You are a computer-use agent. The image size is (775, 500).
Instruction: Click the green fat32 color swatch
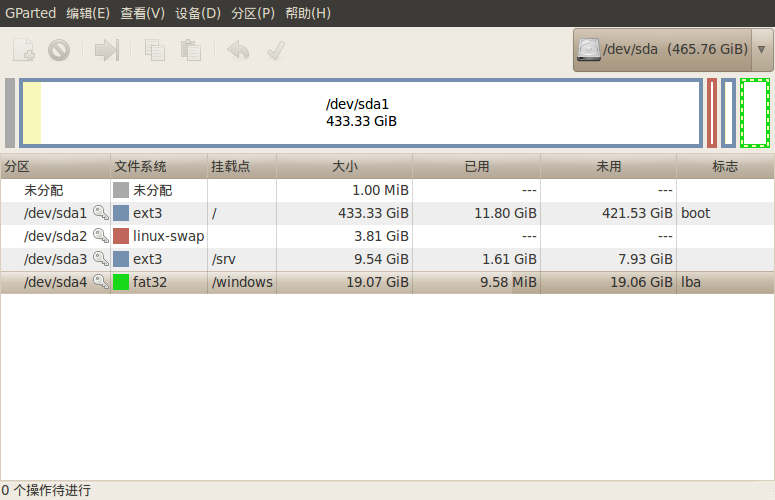pyautogui.click(x=121, y=282)
